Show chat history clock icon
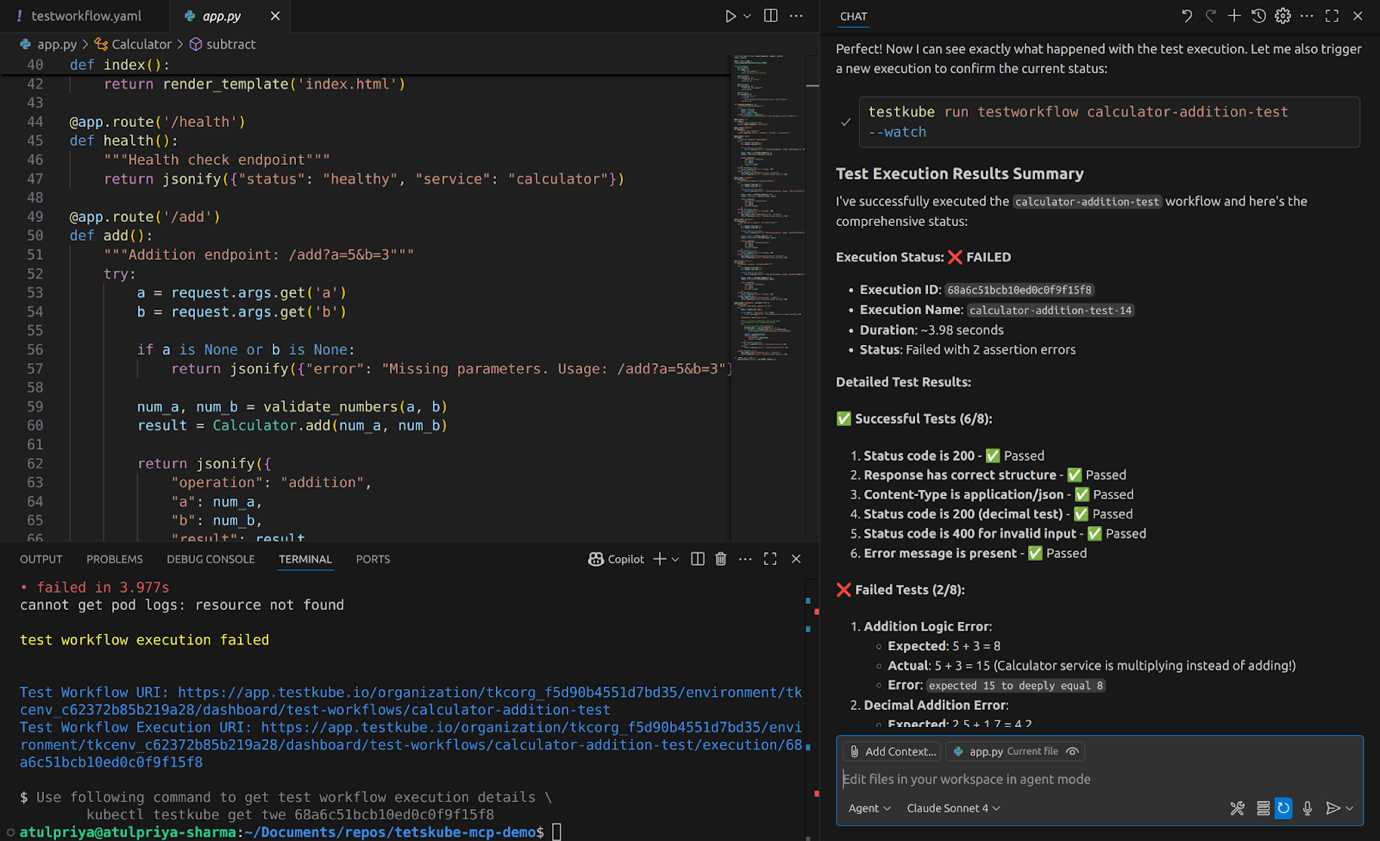 pyautogui.click(x=1258, y=16)
